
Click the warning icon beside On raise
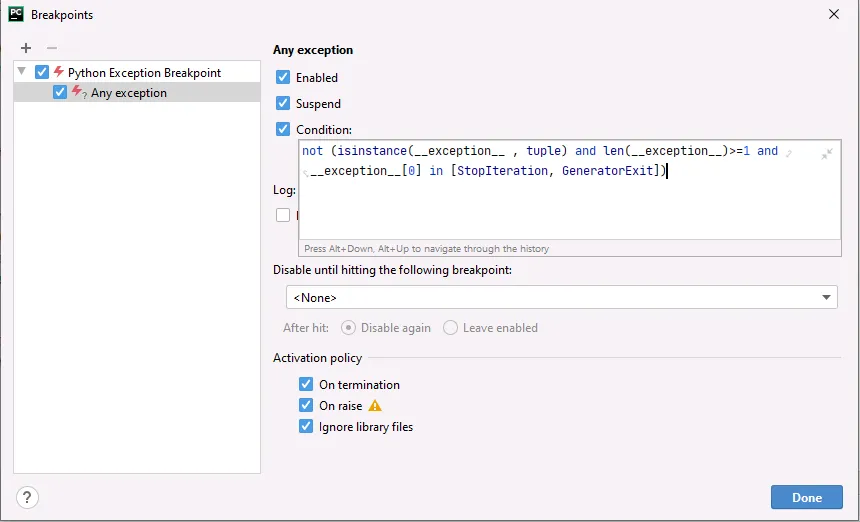click(375, 406)
